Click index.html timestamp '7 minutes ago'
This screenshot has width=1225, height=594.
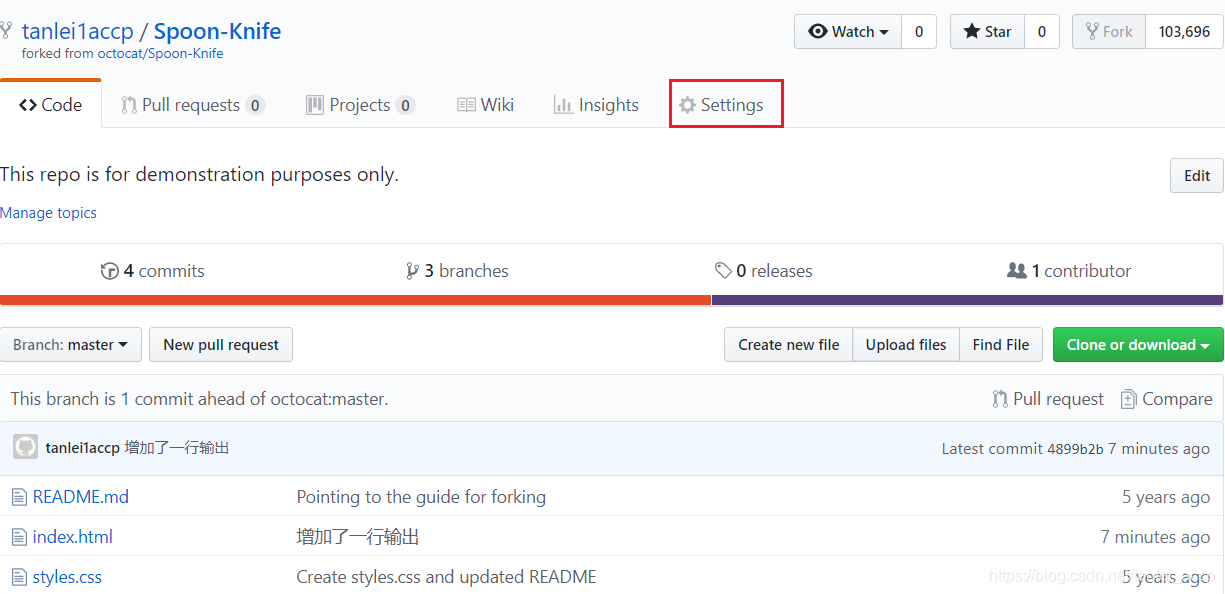click(1155, 537)
